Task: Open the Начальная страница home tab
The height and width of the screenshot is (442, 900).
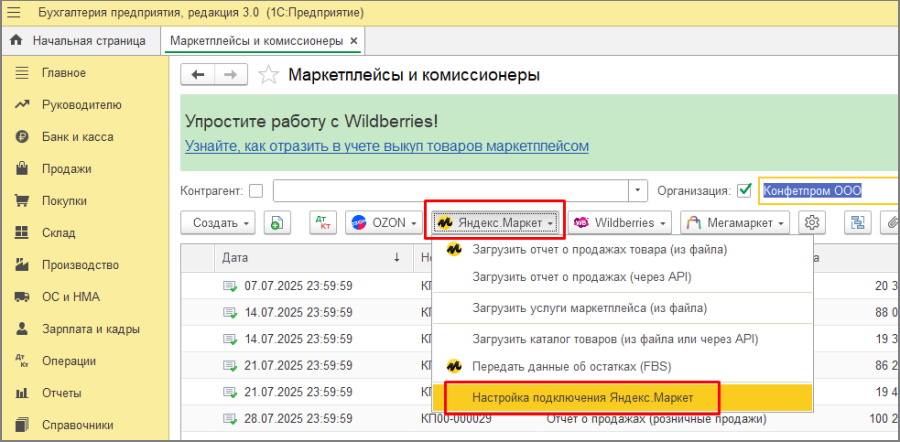Action: coord(79,41)
